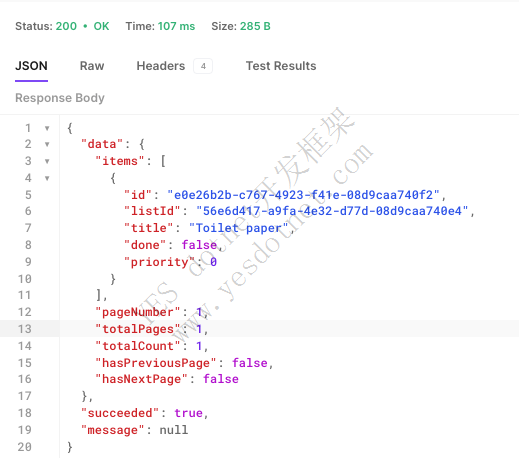
Task: Click the "totalPages" key on line 13
Action: click(138, 329)
